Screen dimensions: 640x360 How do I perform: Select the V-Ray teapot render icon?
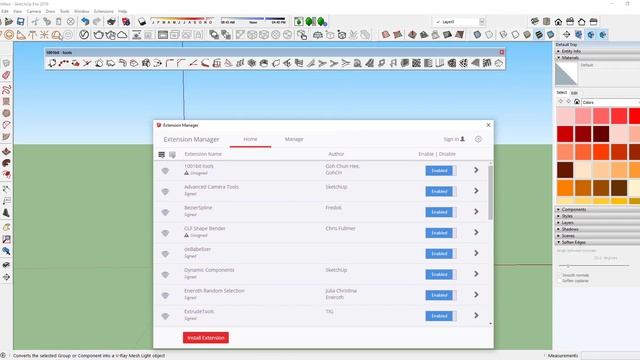coord(98,35)
